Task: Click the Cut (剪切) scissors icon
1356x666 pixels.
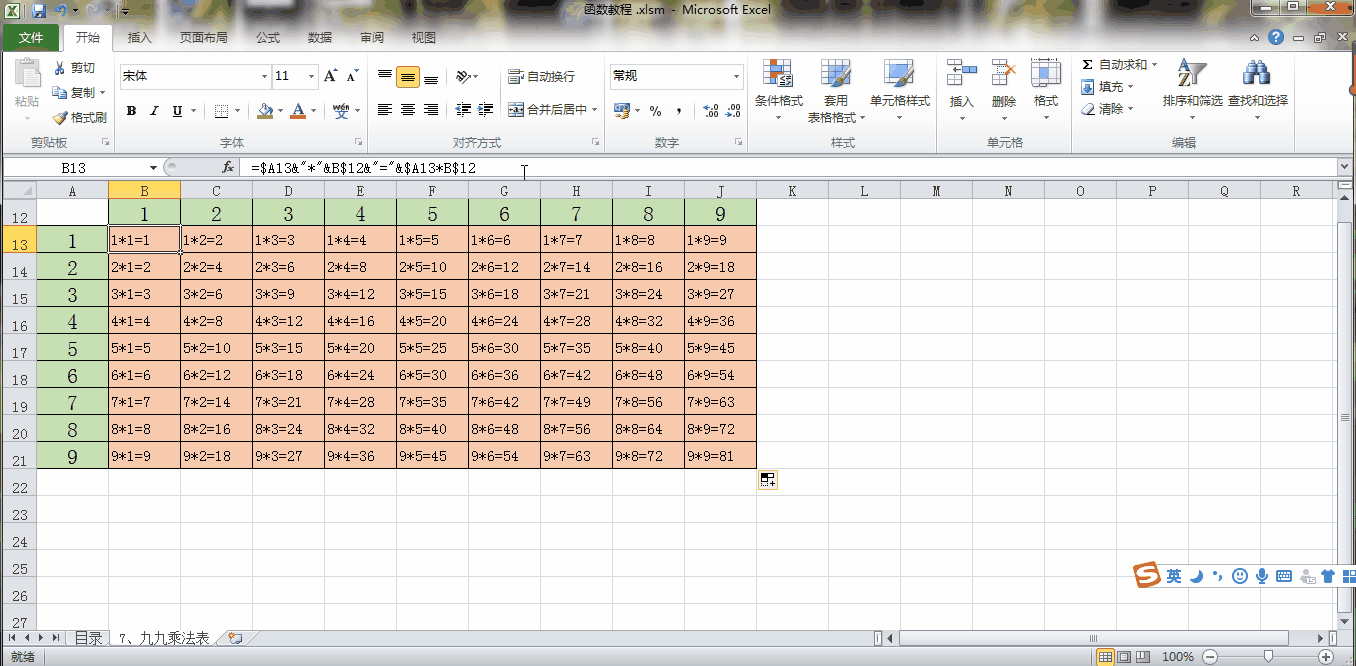Action: (60, 68)
